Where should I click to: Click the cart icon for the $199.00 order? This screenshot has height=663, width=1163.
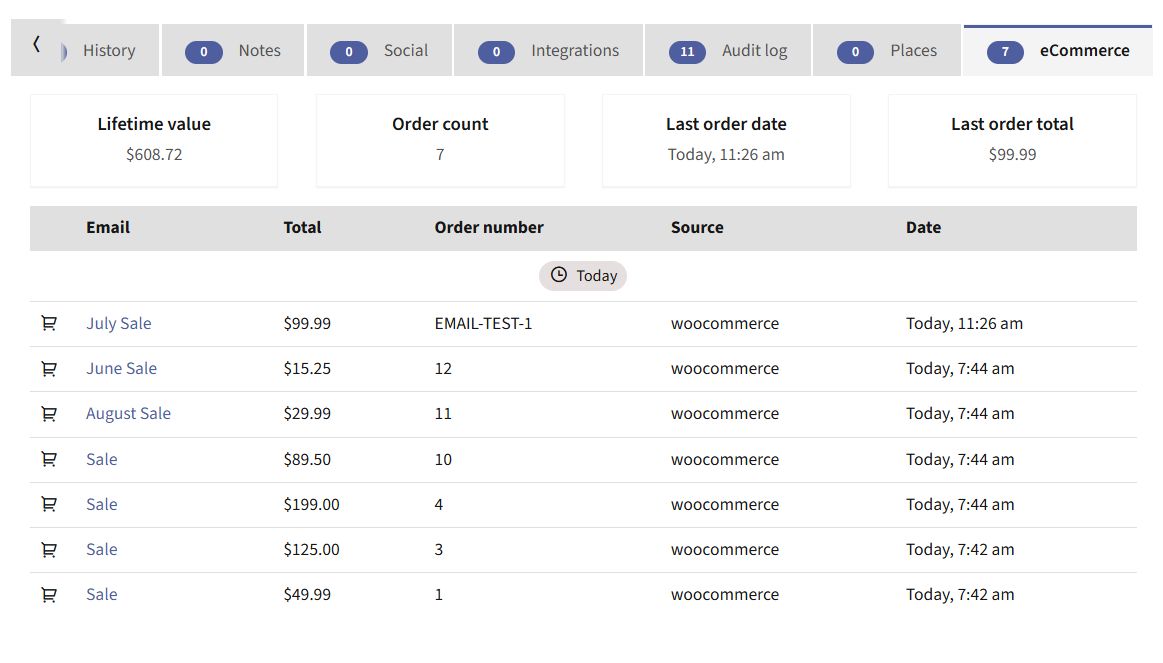pos(49,504)
